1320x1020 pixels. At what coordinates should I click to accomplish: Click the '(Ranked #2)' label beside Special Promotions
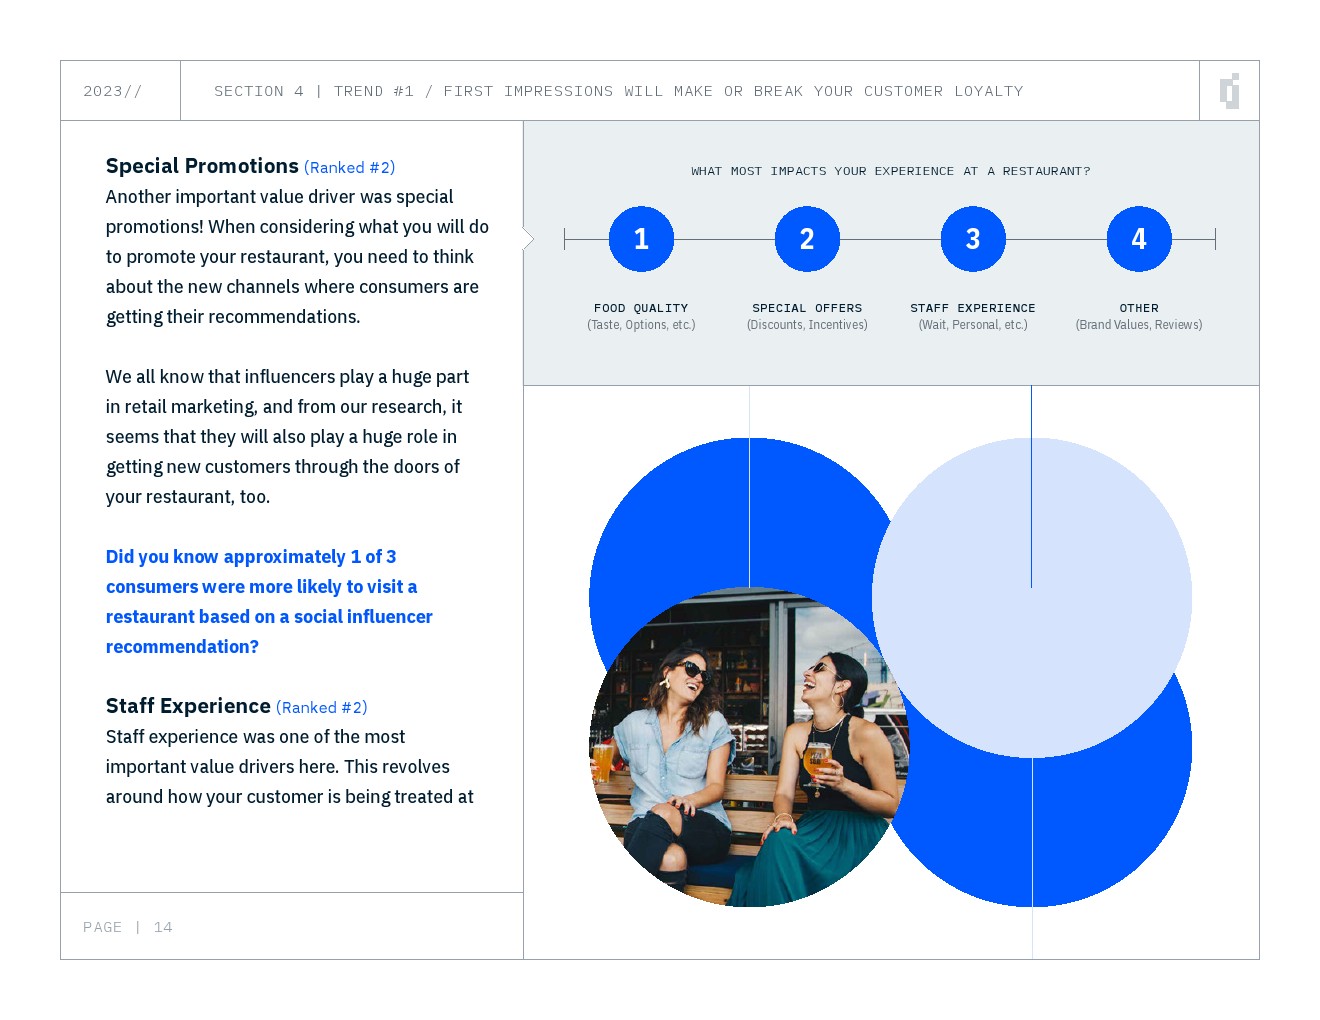click(349, 168)
